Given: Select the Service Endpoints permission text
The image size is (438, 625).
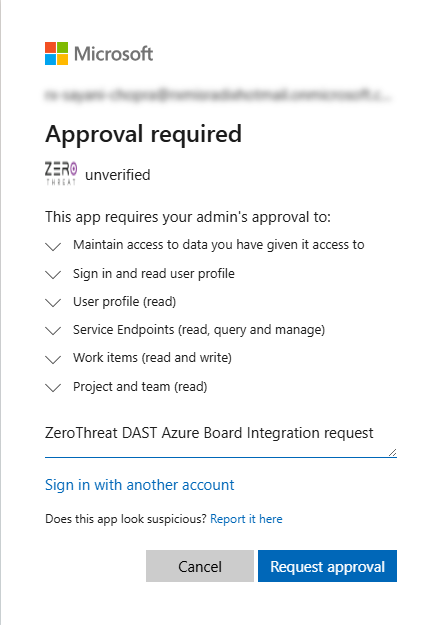Looking at the screenshot, I should pyautogui.click(x=199, y=330).
